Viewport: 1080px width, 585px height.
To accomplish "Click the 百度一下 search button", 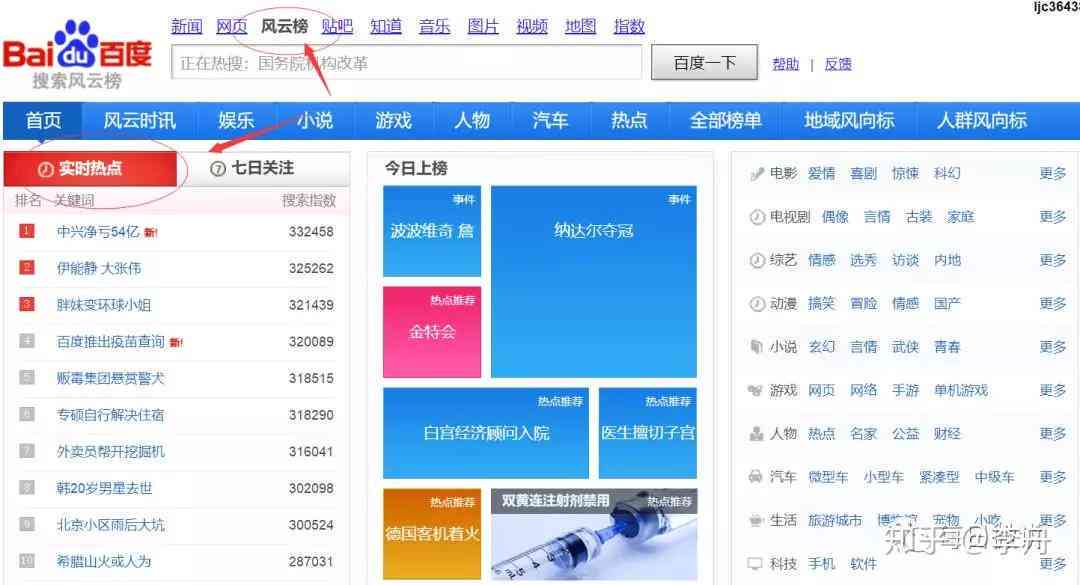I will pos(705,63).
